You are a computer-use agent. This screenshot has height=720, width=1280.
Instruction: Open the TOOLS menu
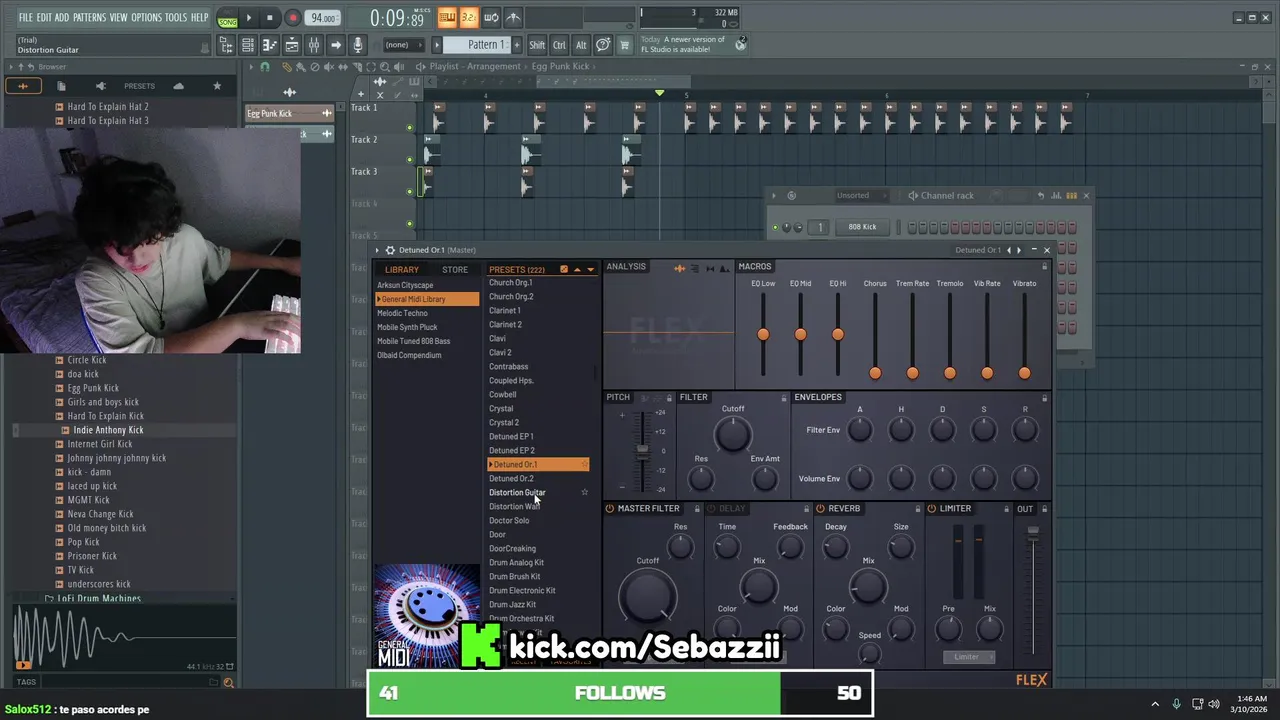click(x=176, y=18)
